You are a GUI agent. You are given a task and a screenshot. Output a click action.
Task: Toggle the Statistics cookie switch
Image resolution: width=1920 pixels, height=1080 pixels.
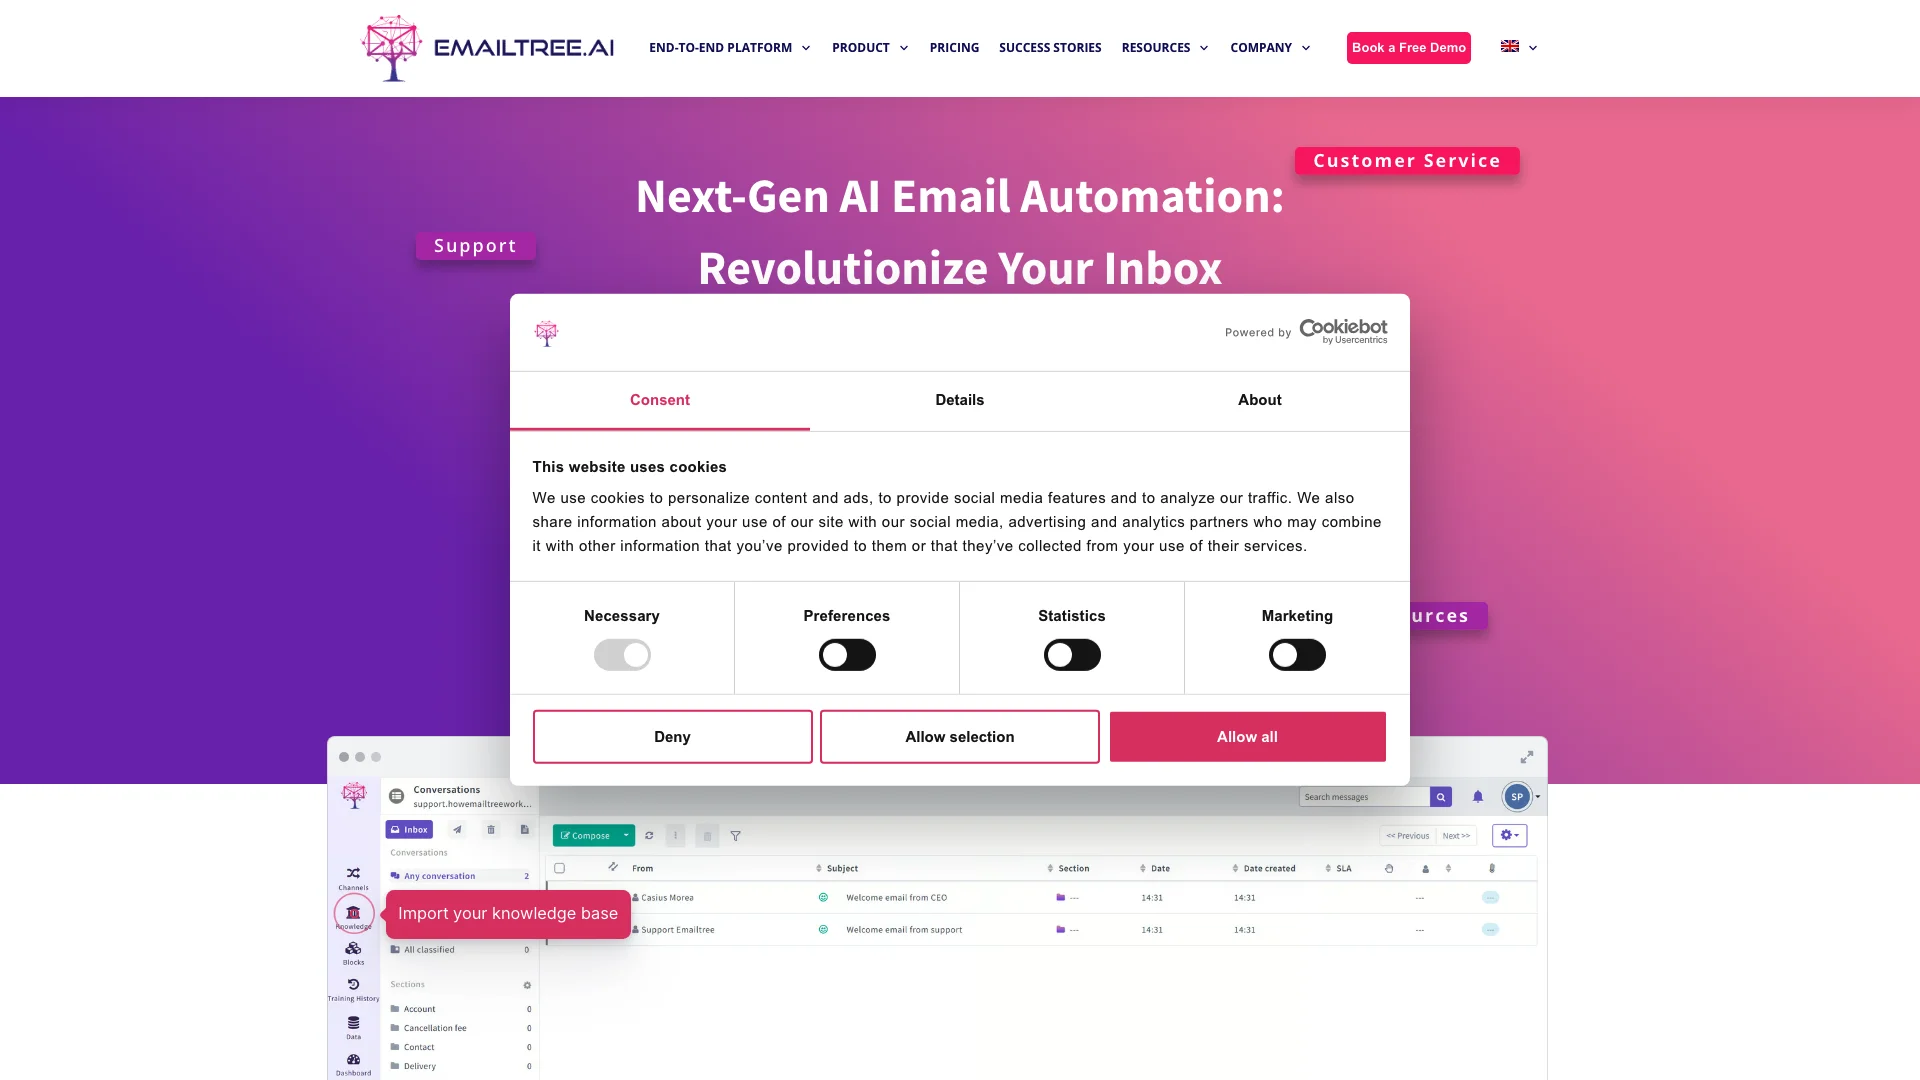[1072, 654]
